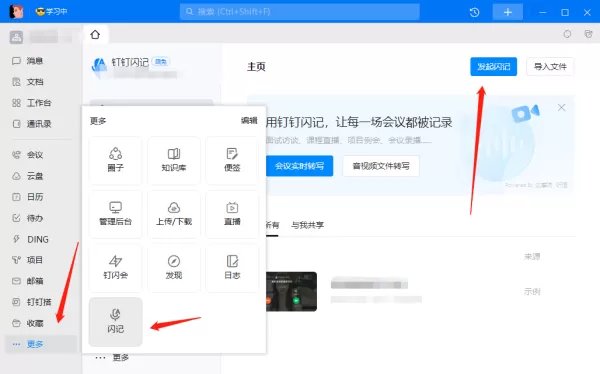The image size is (600, 374).
Task: Open history clock icon in title bar
Action: click(474, 12)
